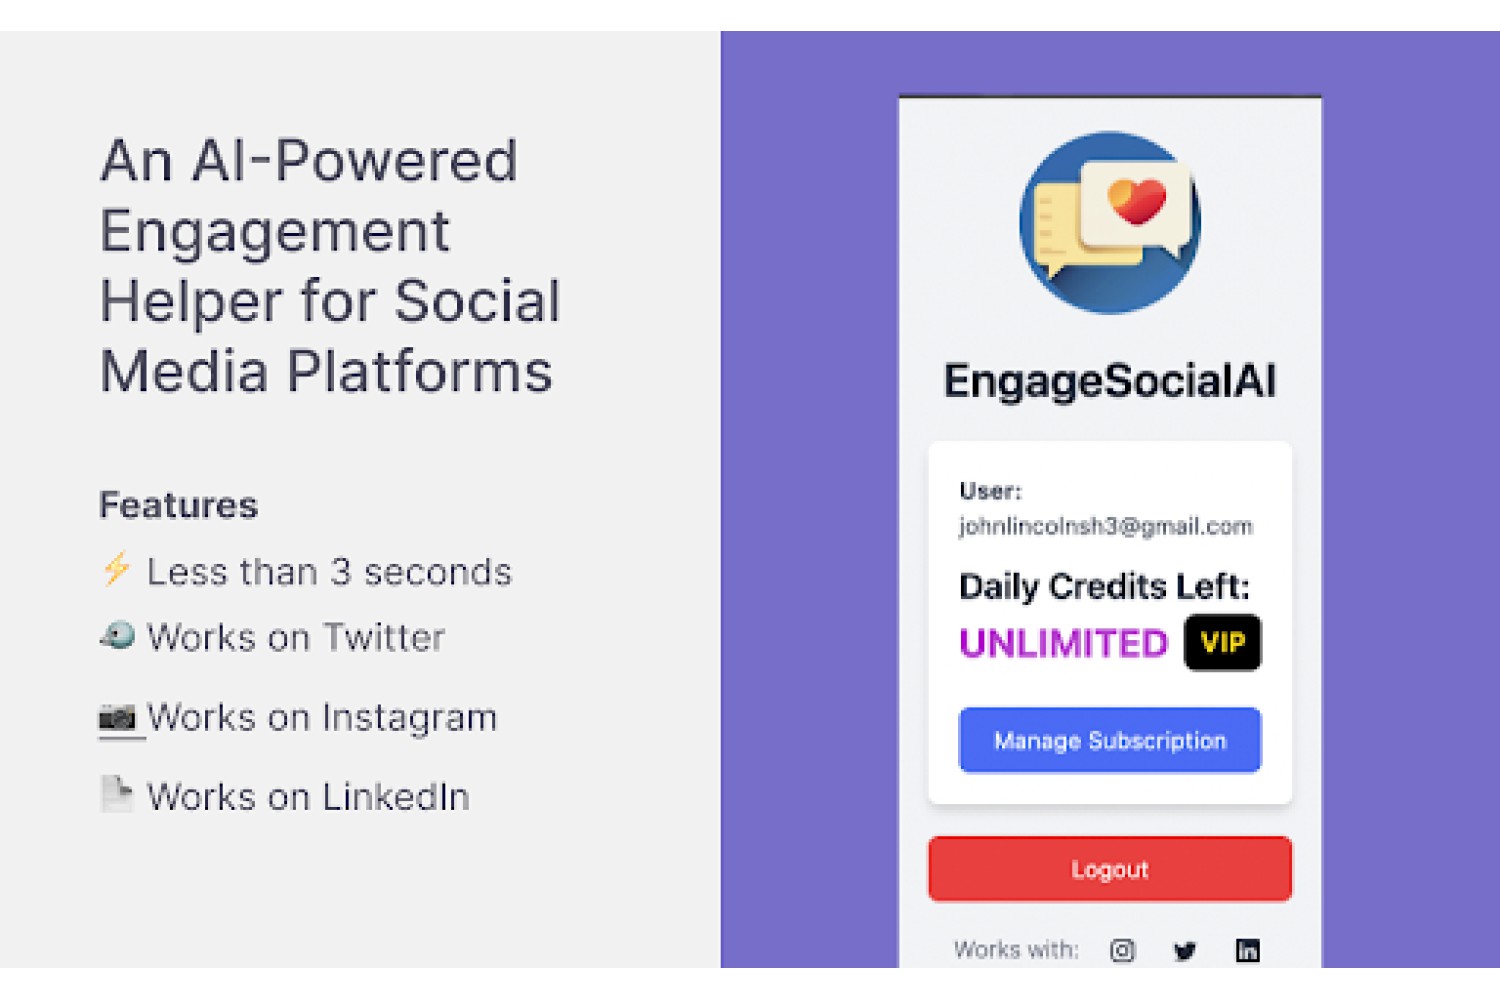Click the bird icon beside Works on Twitter
Viewport: 1500px width, 1000px height.
tap(117, 635)
